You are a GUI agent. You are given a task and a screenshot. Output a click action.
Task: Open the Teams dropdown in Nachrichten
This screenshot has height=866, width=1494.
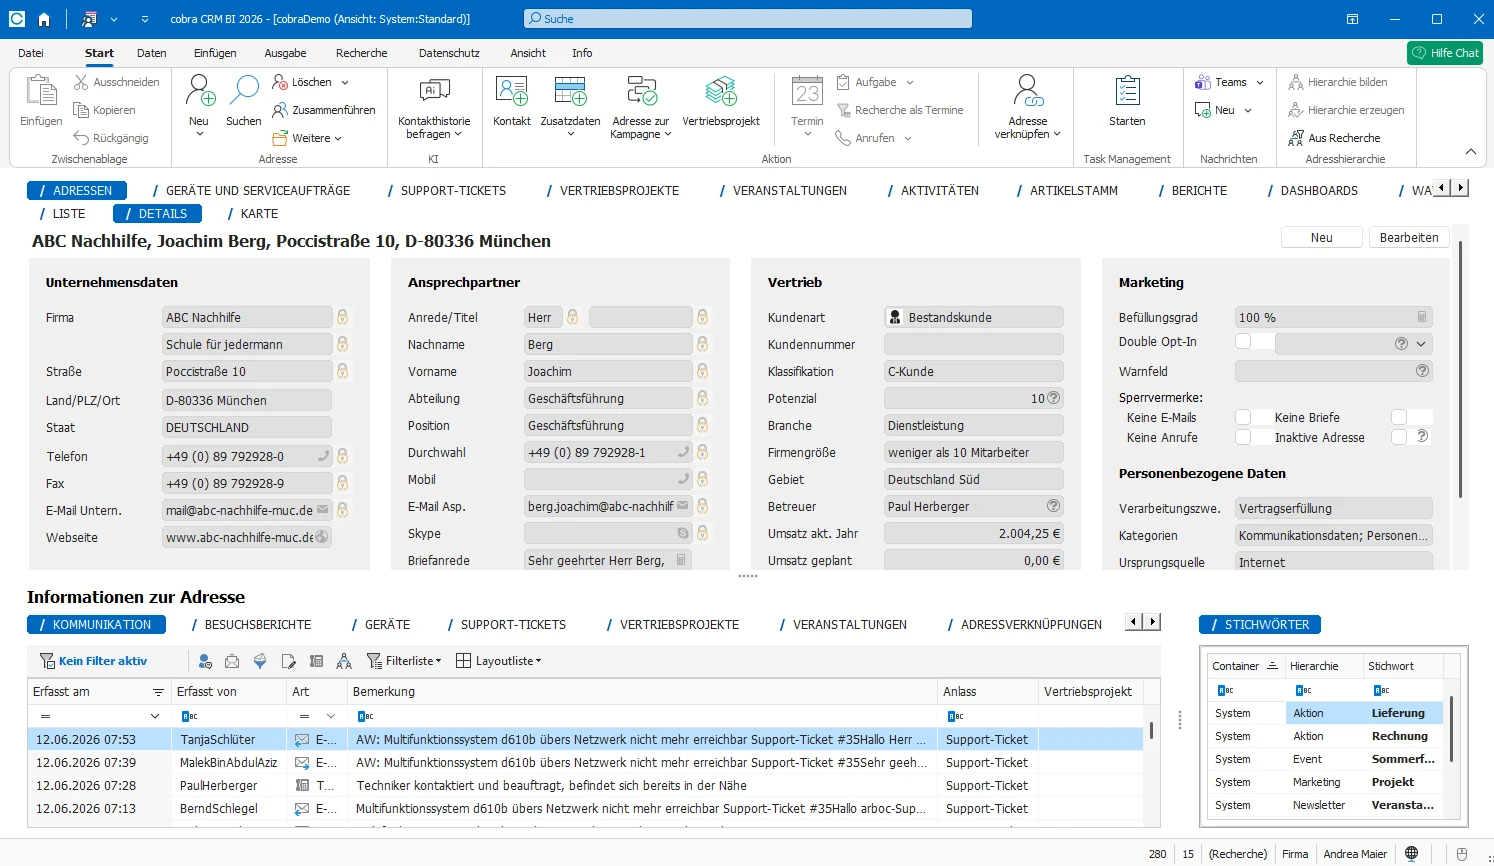[x=1260, y=82]
